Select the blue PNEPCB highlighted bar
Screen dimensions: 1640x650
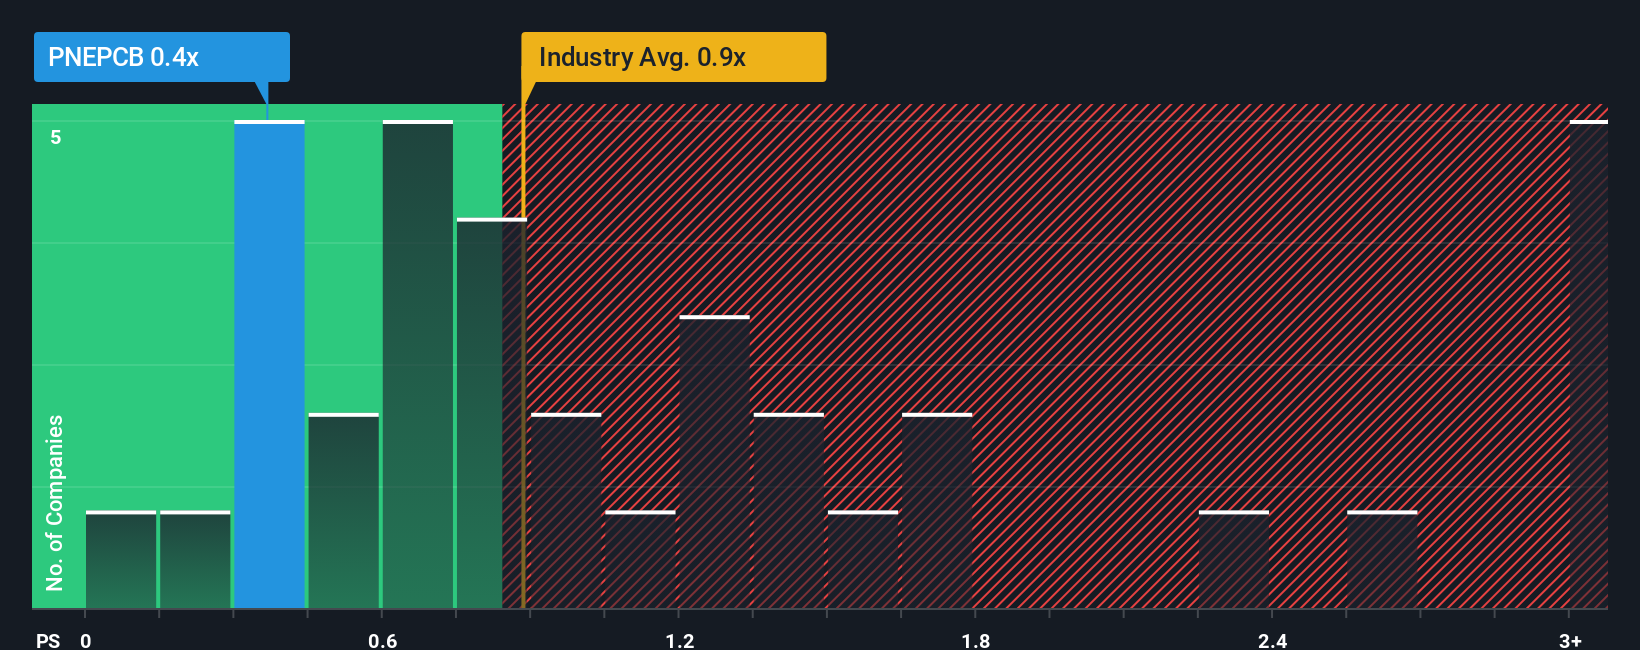(x=269, y=364)
